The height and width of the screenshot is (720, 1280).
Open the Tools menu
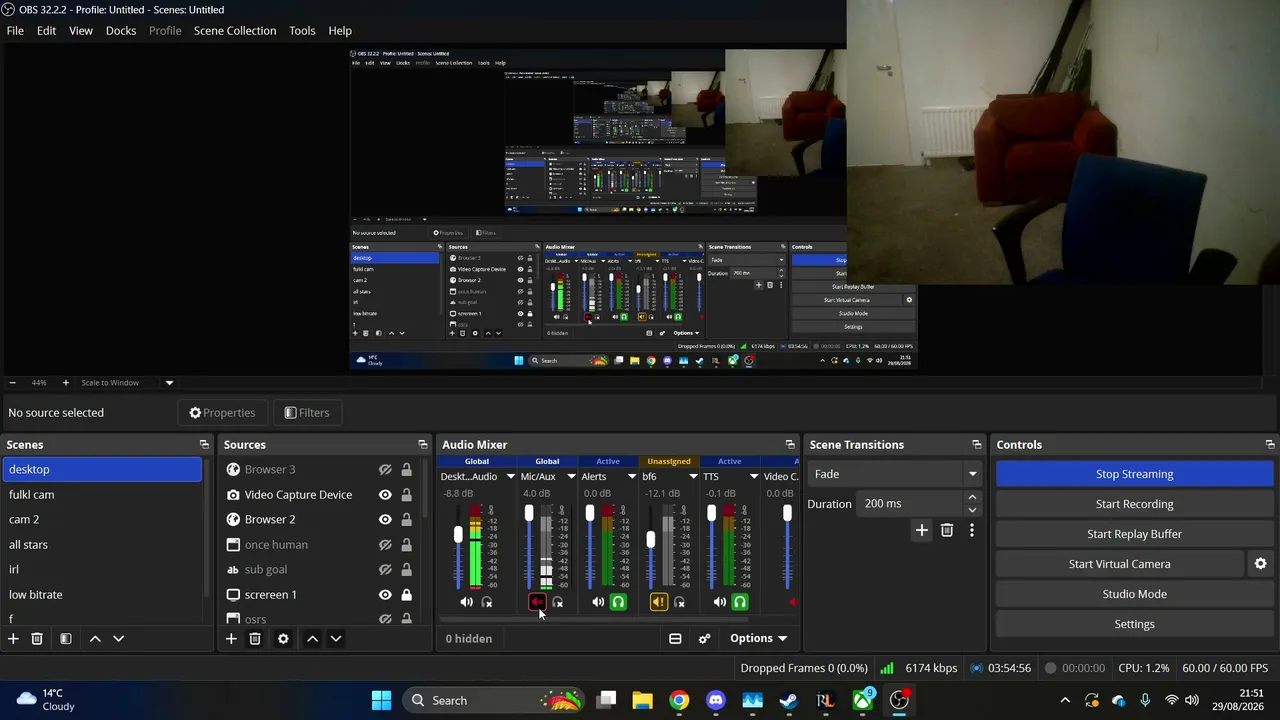tap(302, 31)
